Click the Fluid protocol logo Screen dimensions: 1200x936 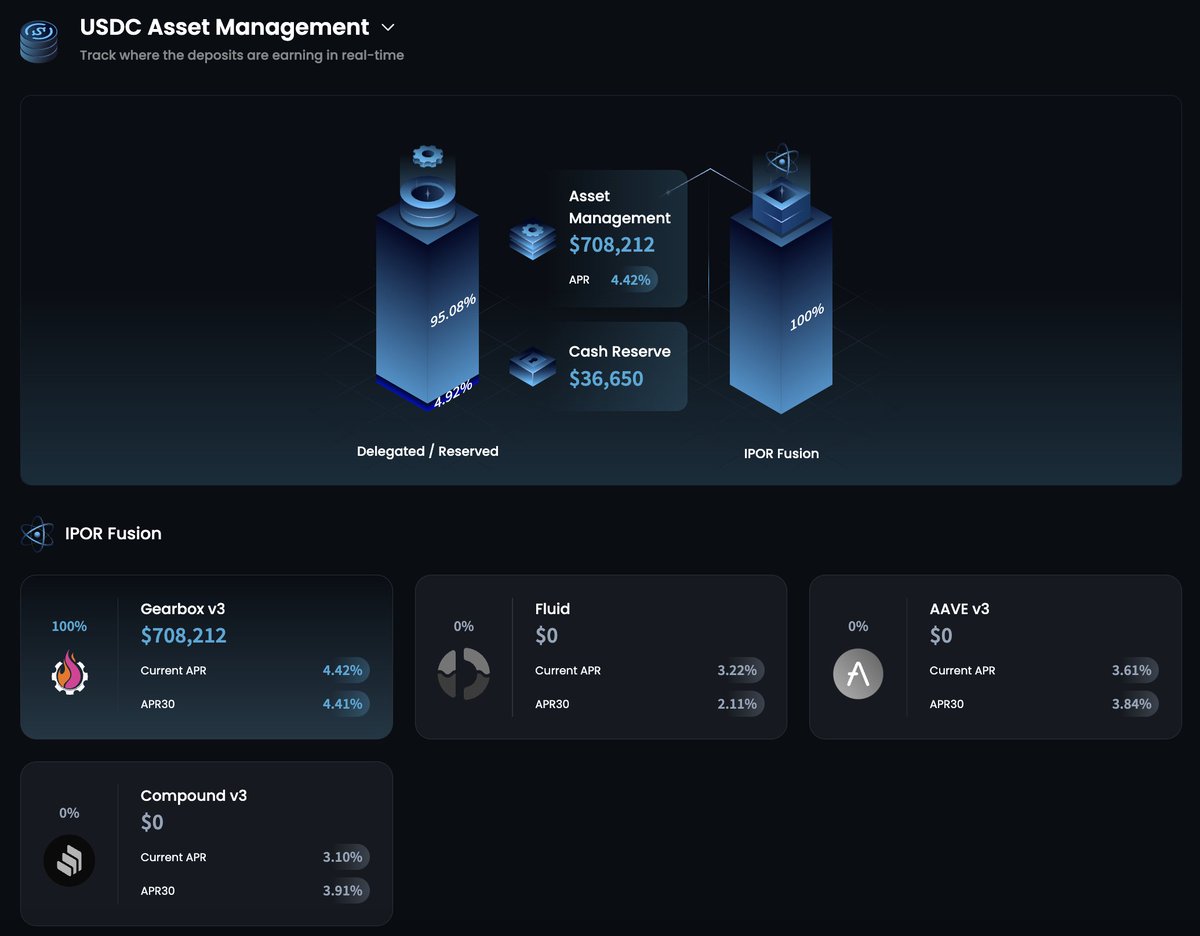point(463,673)
